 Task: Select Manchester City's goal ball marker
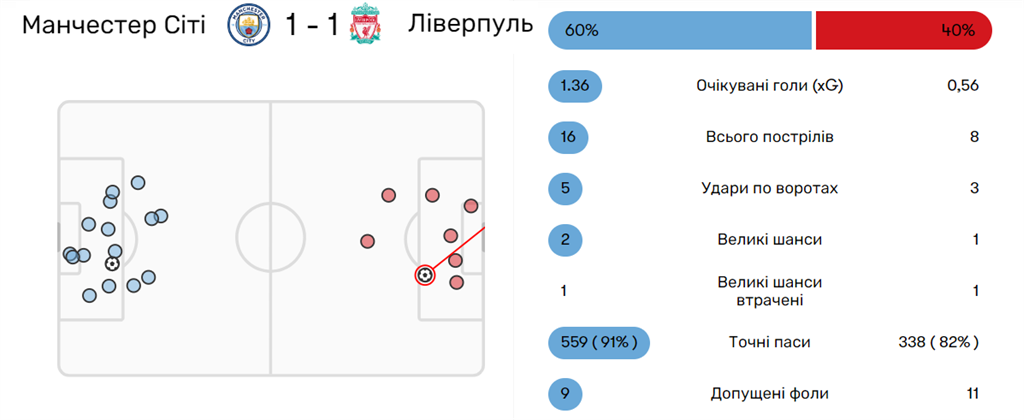point(111,264)
